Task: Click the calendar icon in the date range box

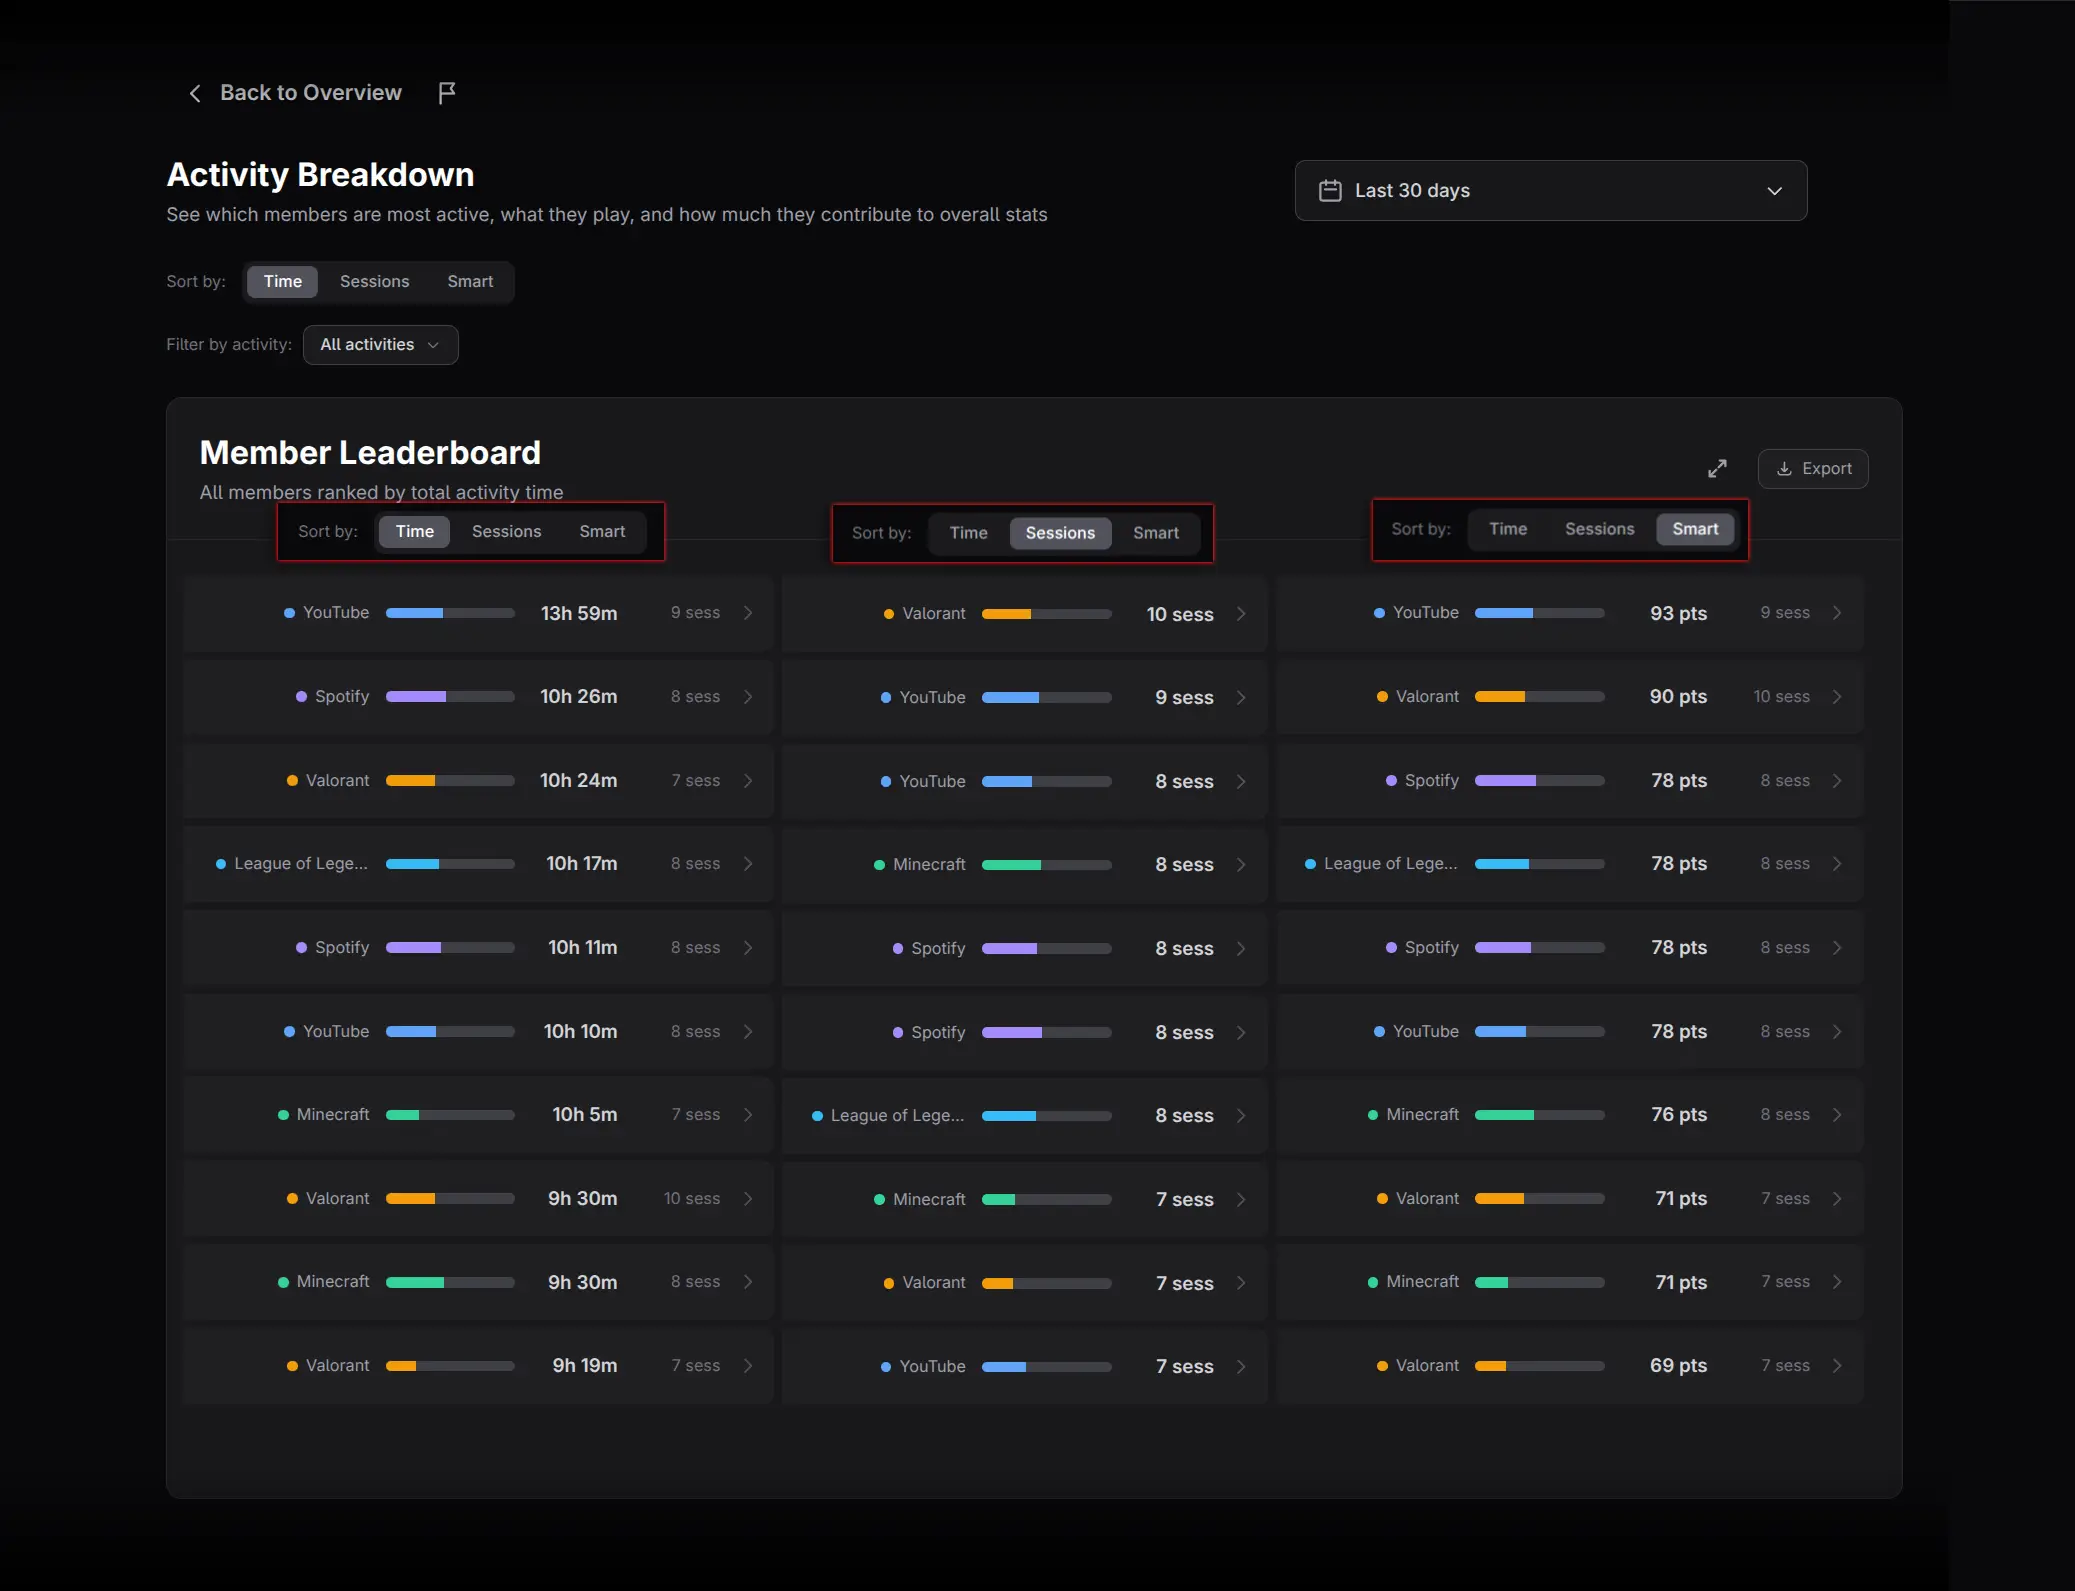Action: coord(1329,191)
